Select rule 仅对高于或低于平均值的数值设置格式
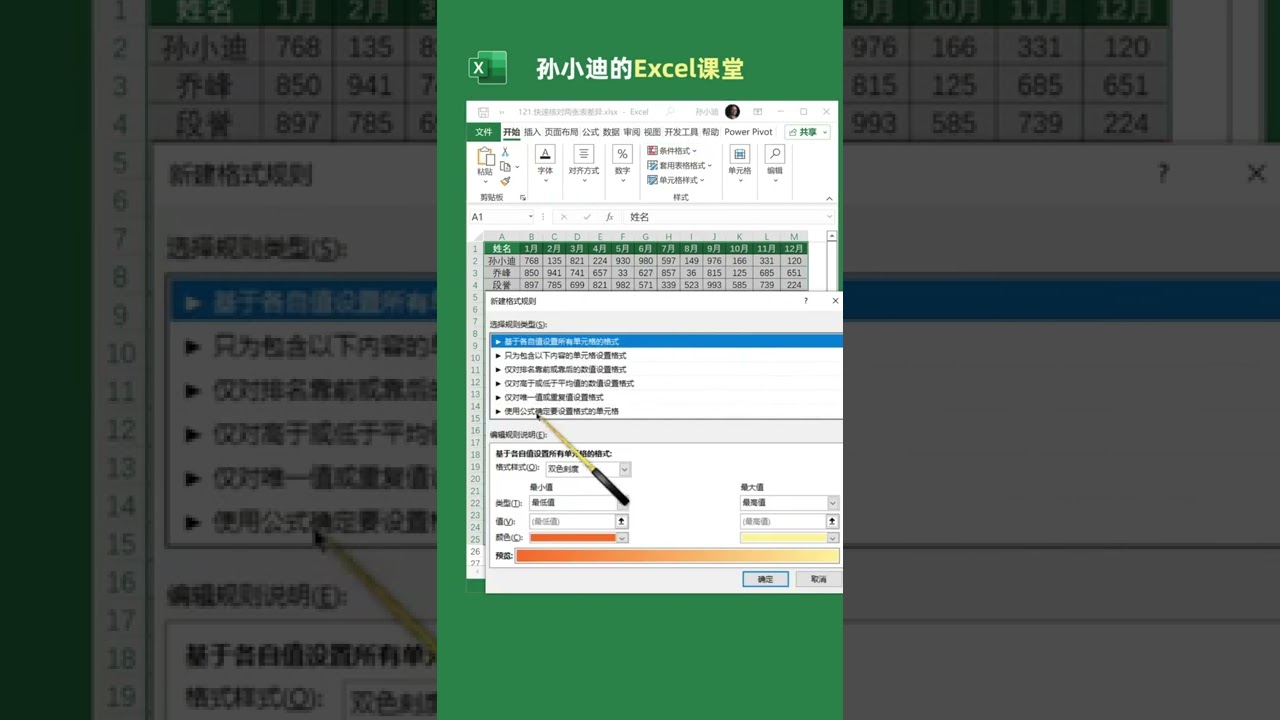This screenshot has width=1280, height=720. tap(667, 383)
